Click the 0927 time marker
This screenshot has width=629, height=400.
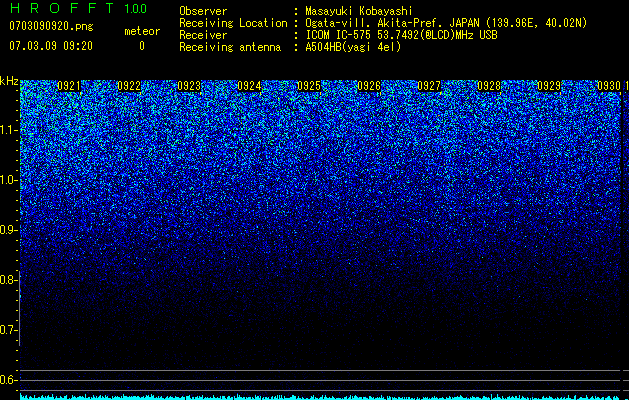[429, 86]
